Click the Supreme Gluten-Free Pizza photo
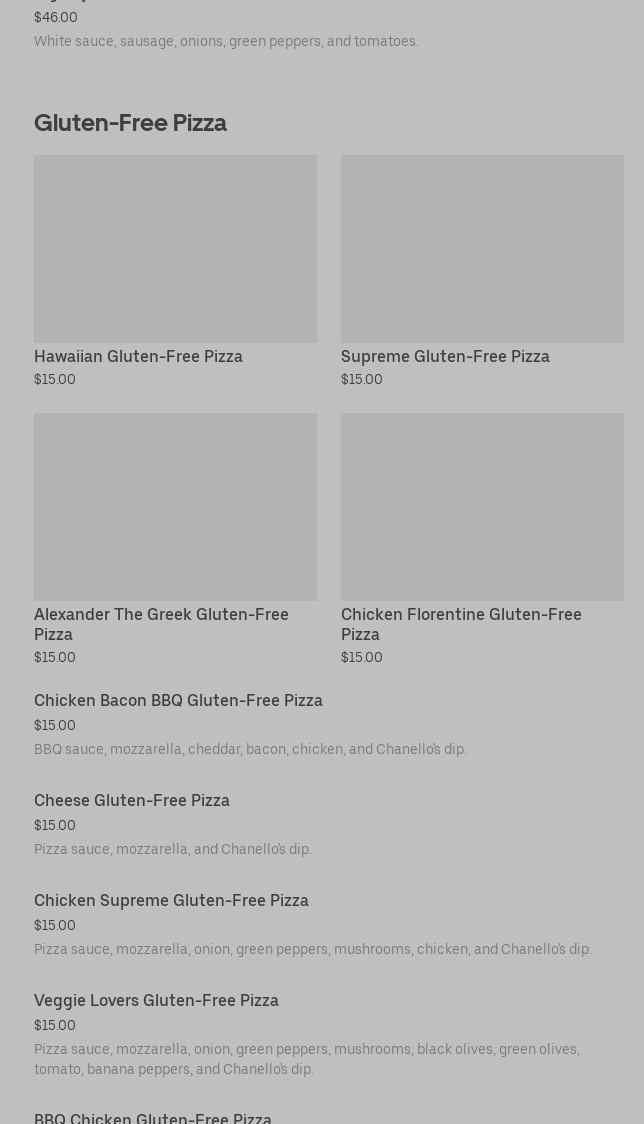Viewport: 644px width, 1124px height. click(x=482, y=249)
